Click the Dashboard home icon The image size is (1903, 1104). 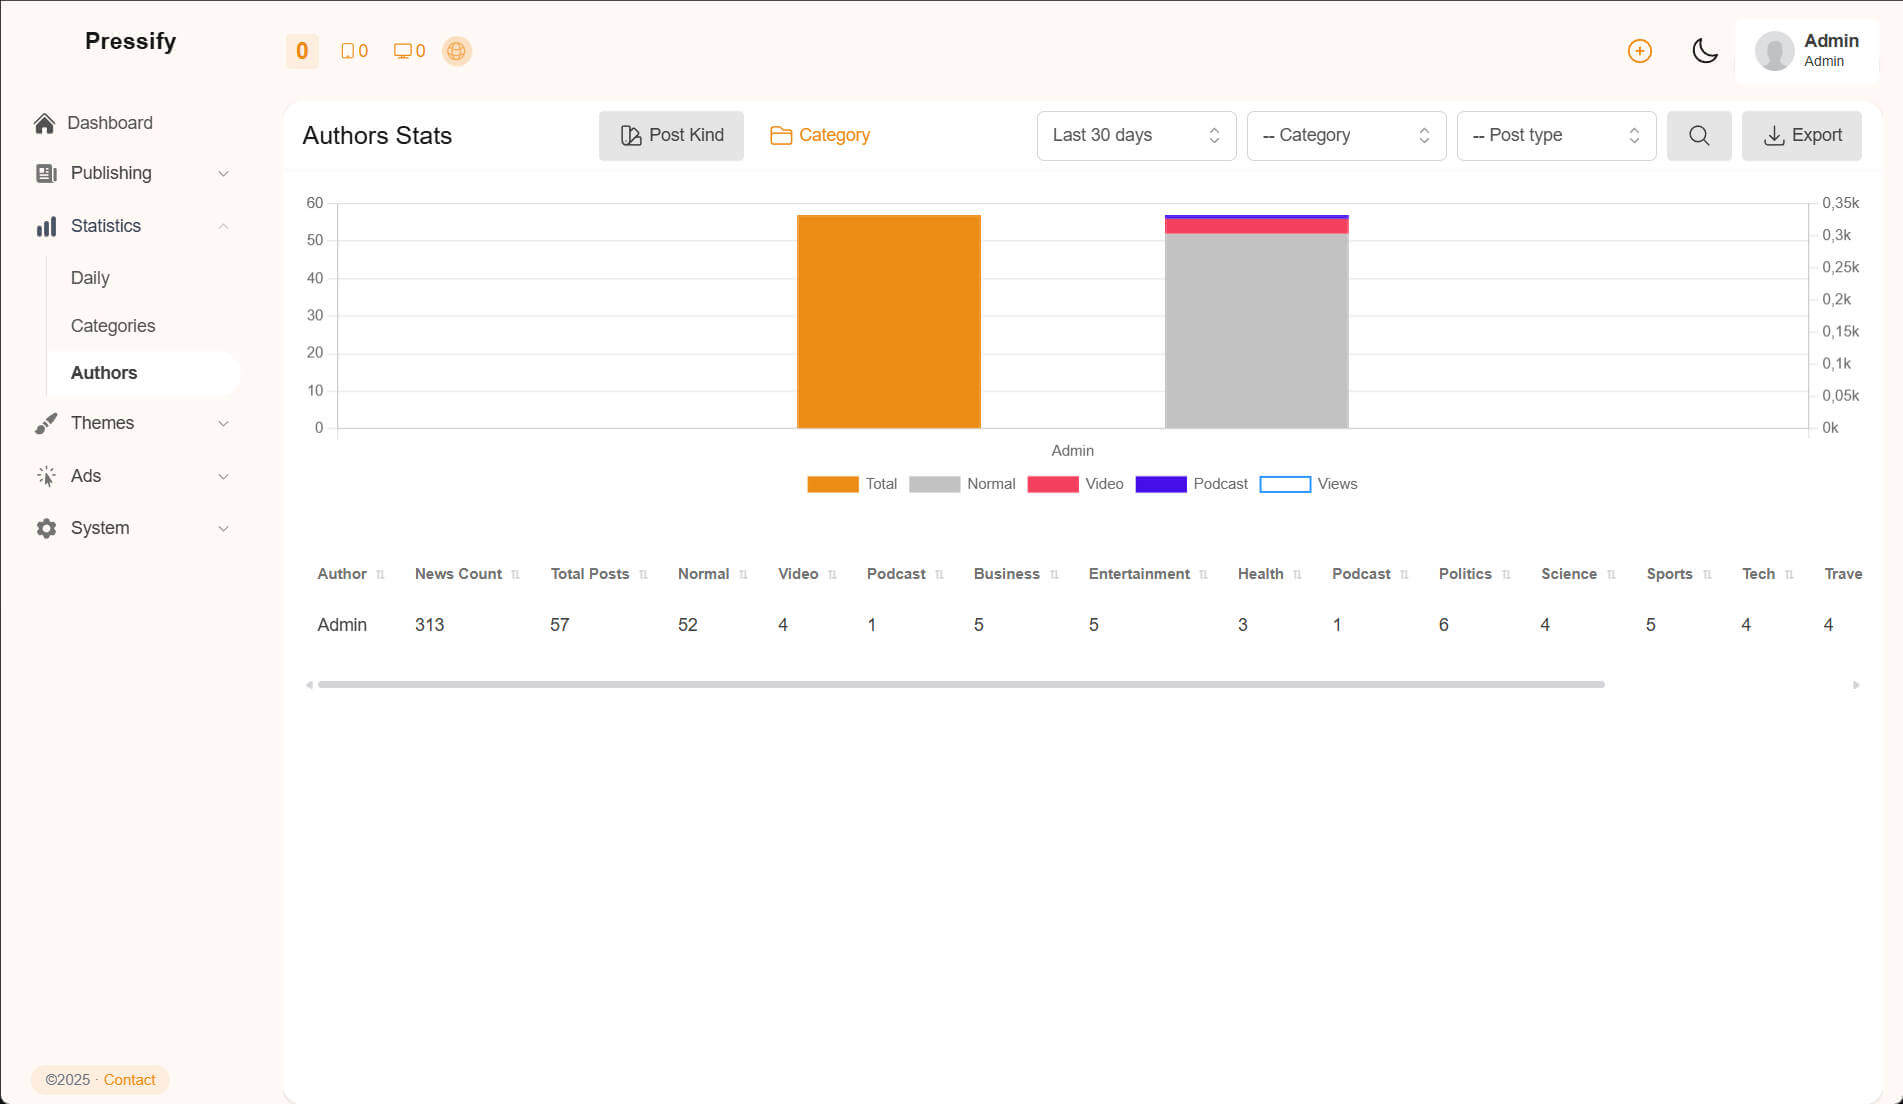[x=44, y=123]
